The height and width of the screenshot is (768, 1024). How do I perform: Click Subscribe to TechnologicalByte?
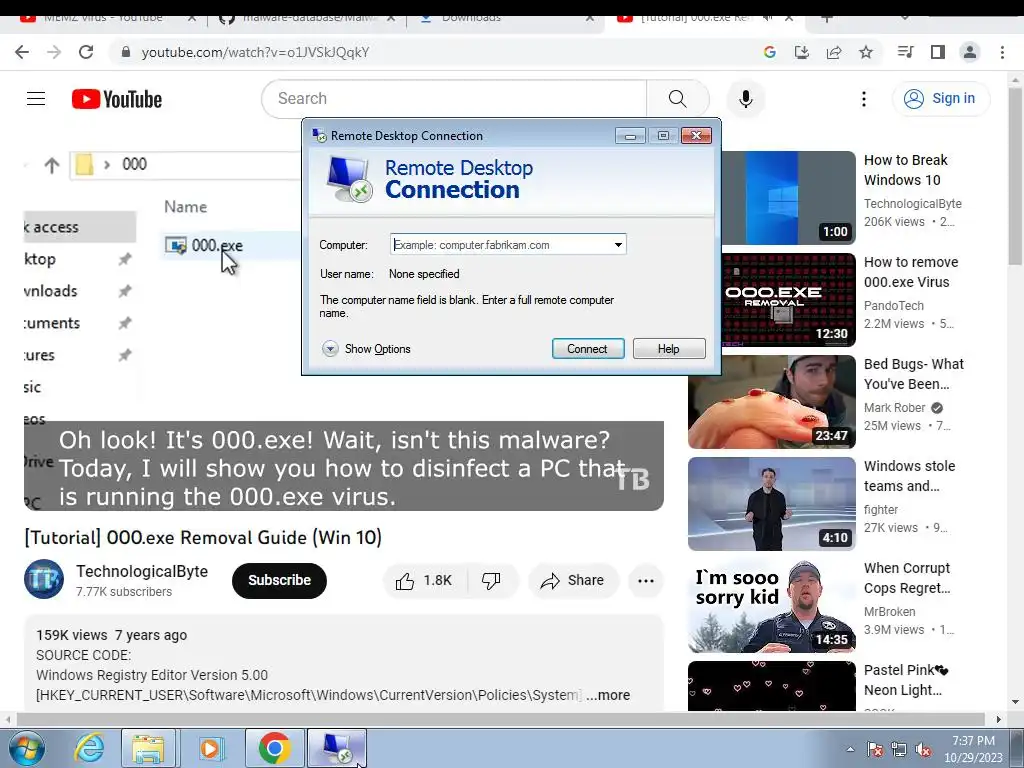point(279,581)
